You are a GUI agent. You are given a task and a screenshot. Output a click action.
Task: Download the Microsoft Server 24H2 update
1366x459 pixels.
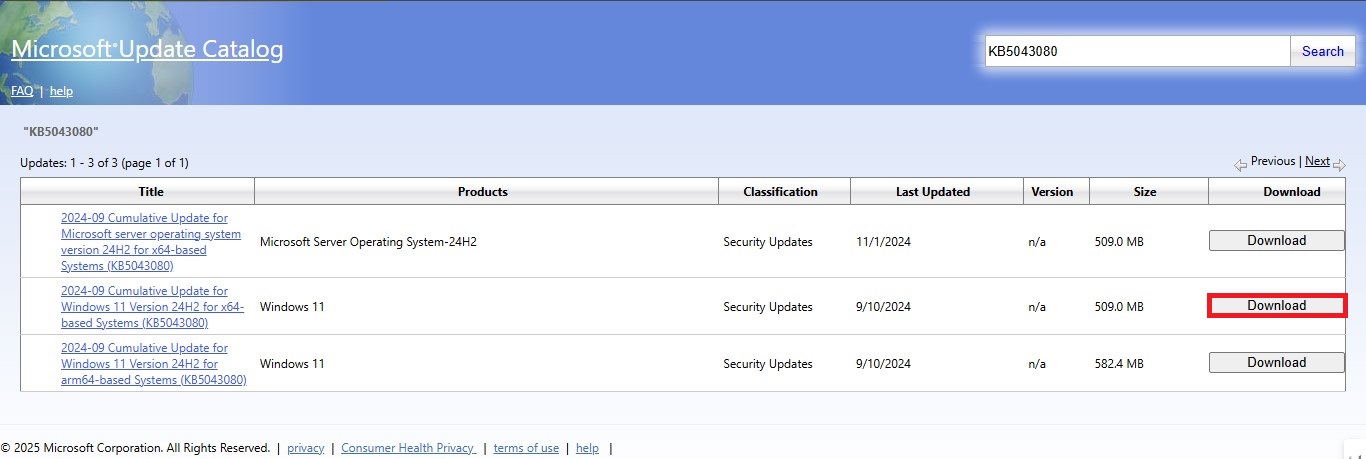pos(1276,241)
